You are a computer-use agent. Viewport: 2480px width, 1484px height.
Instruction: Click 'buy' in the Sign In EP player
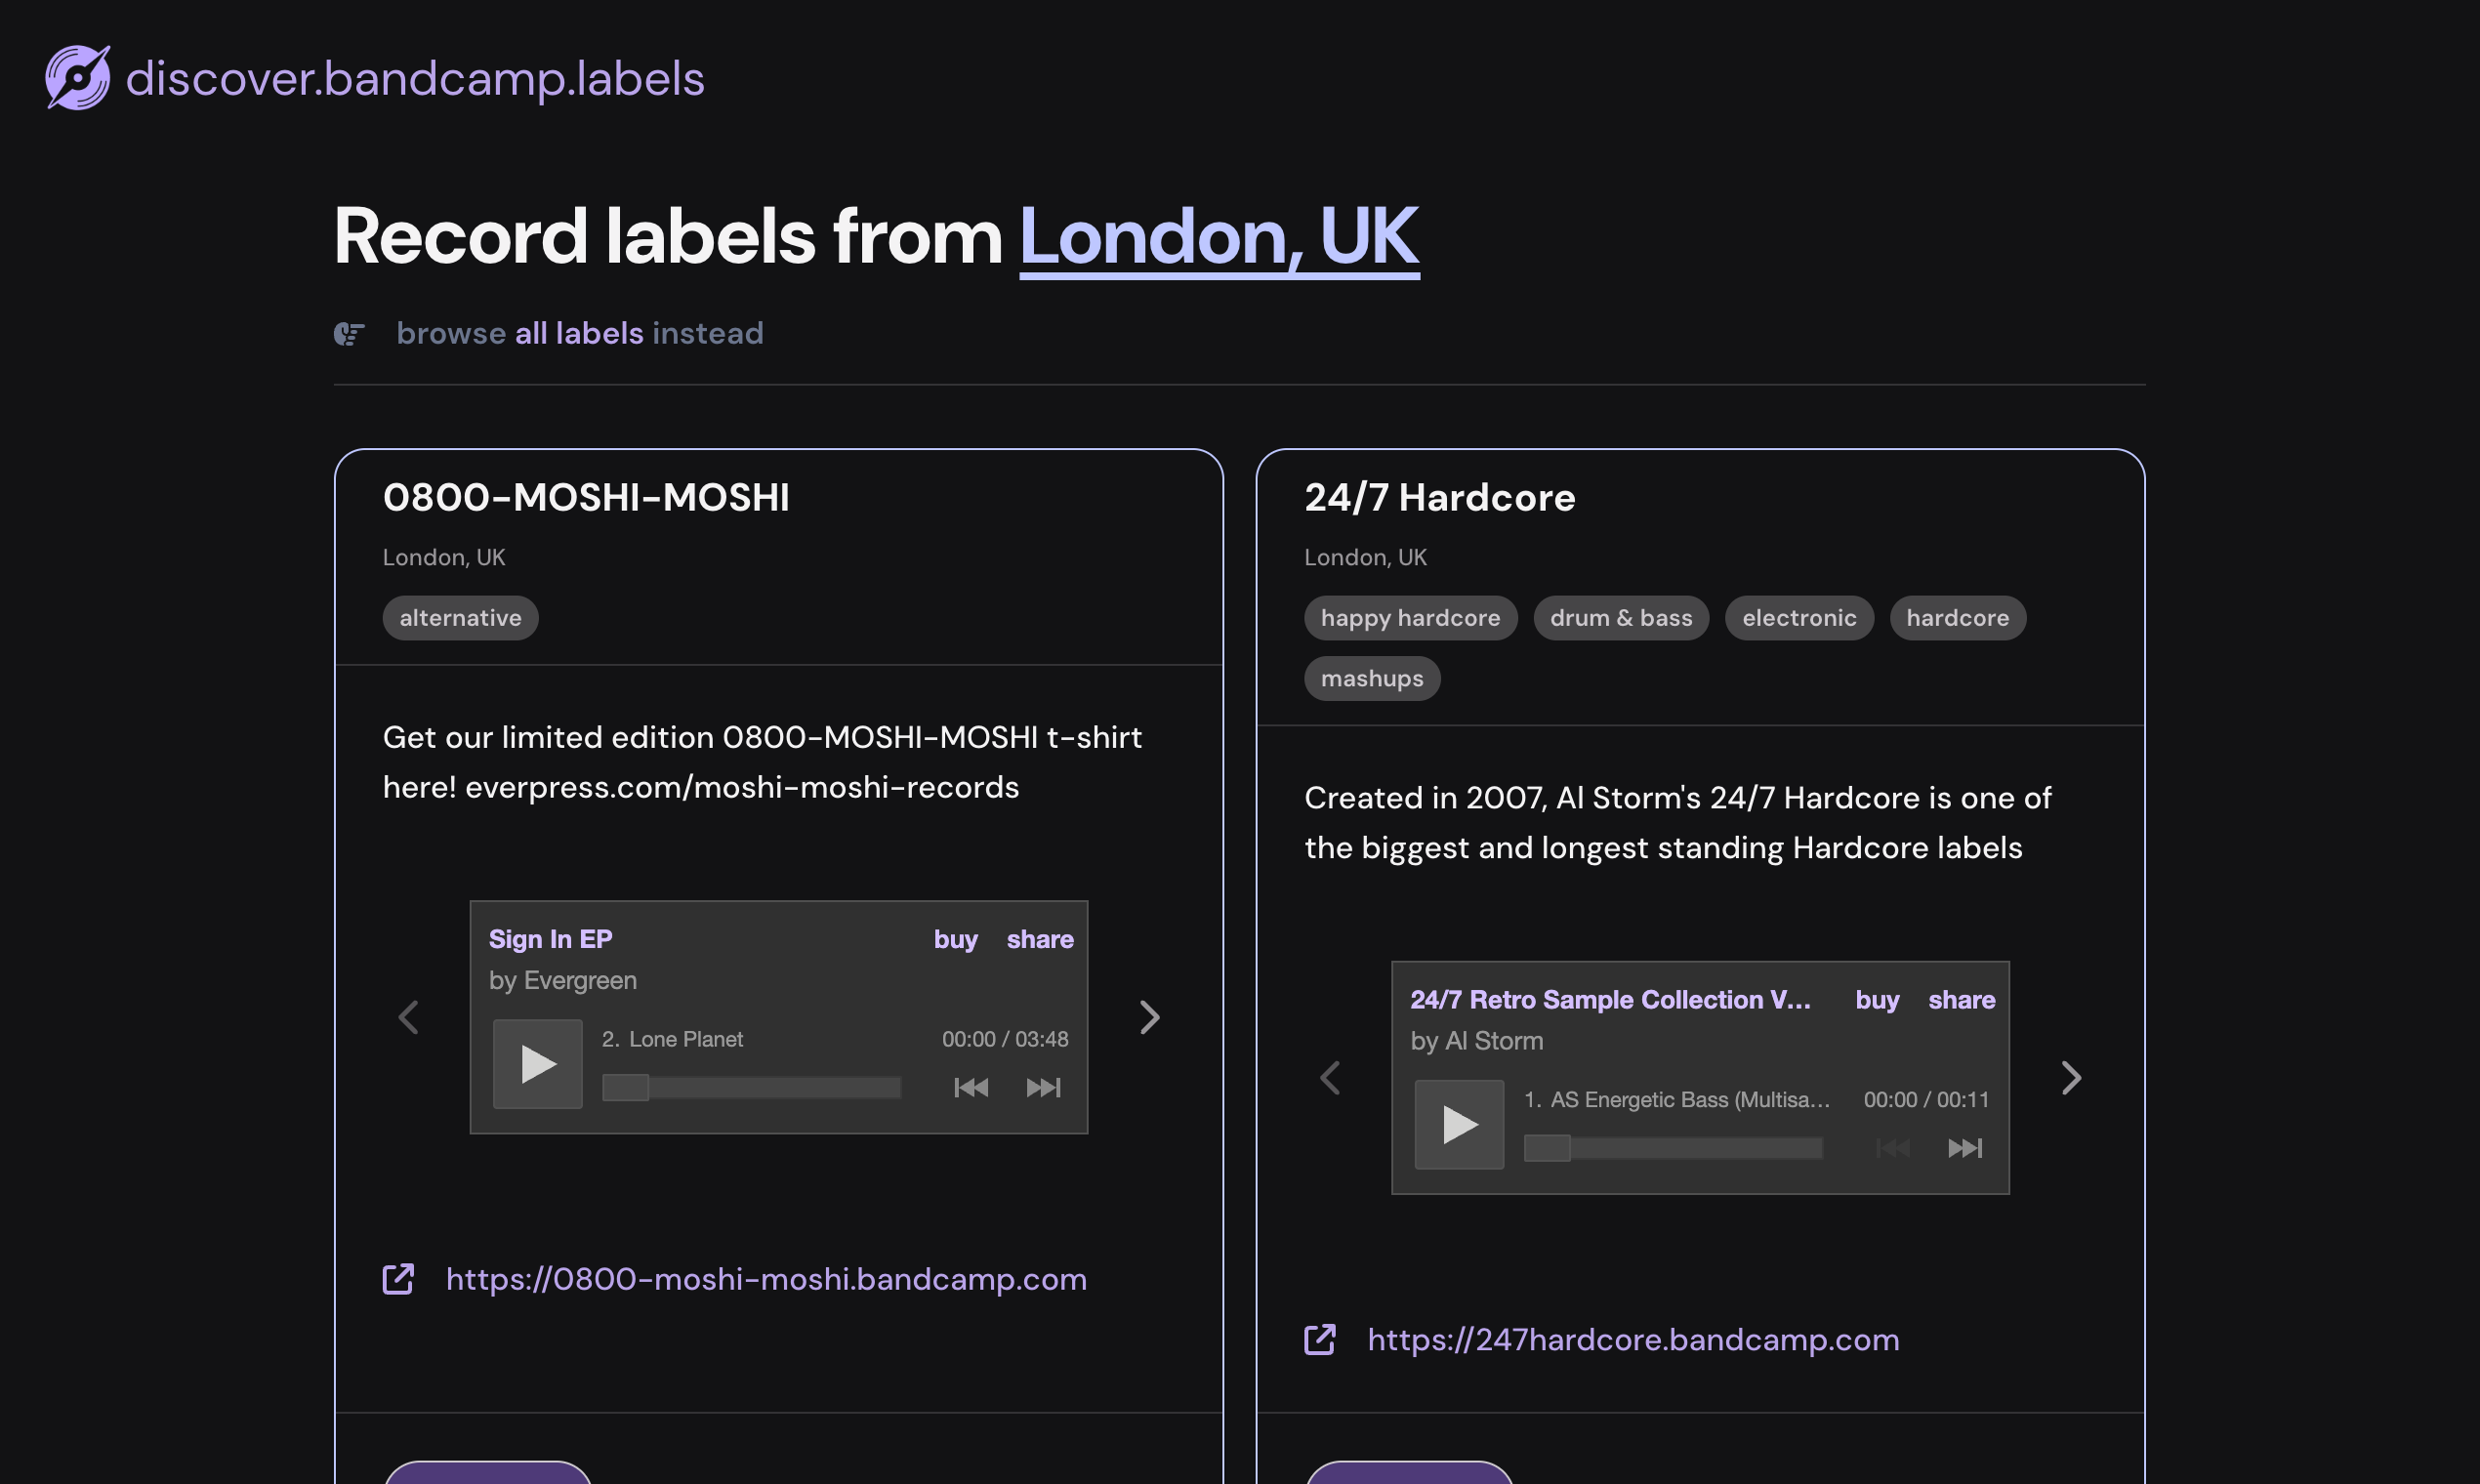955,939
